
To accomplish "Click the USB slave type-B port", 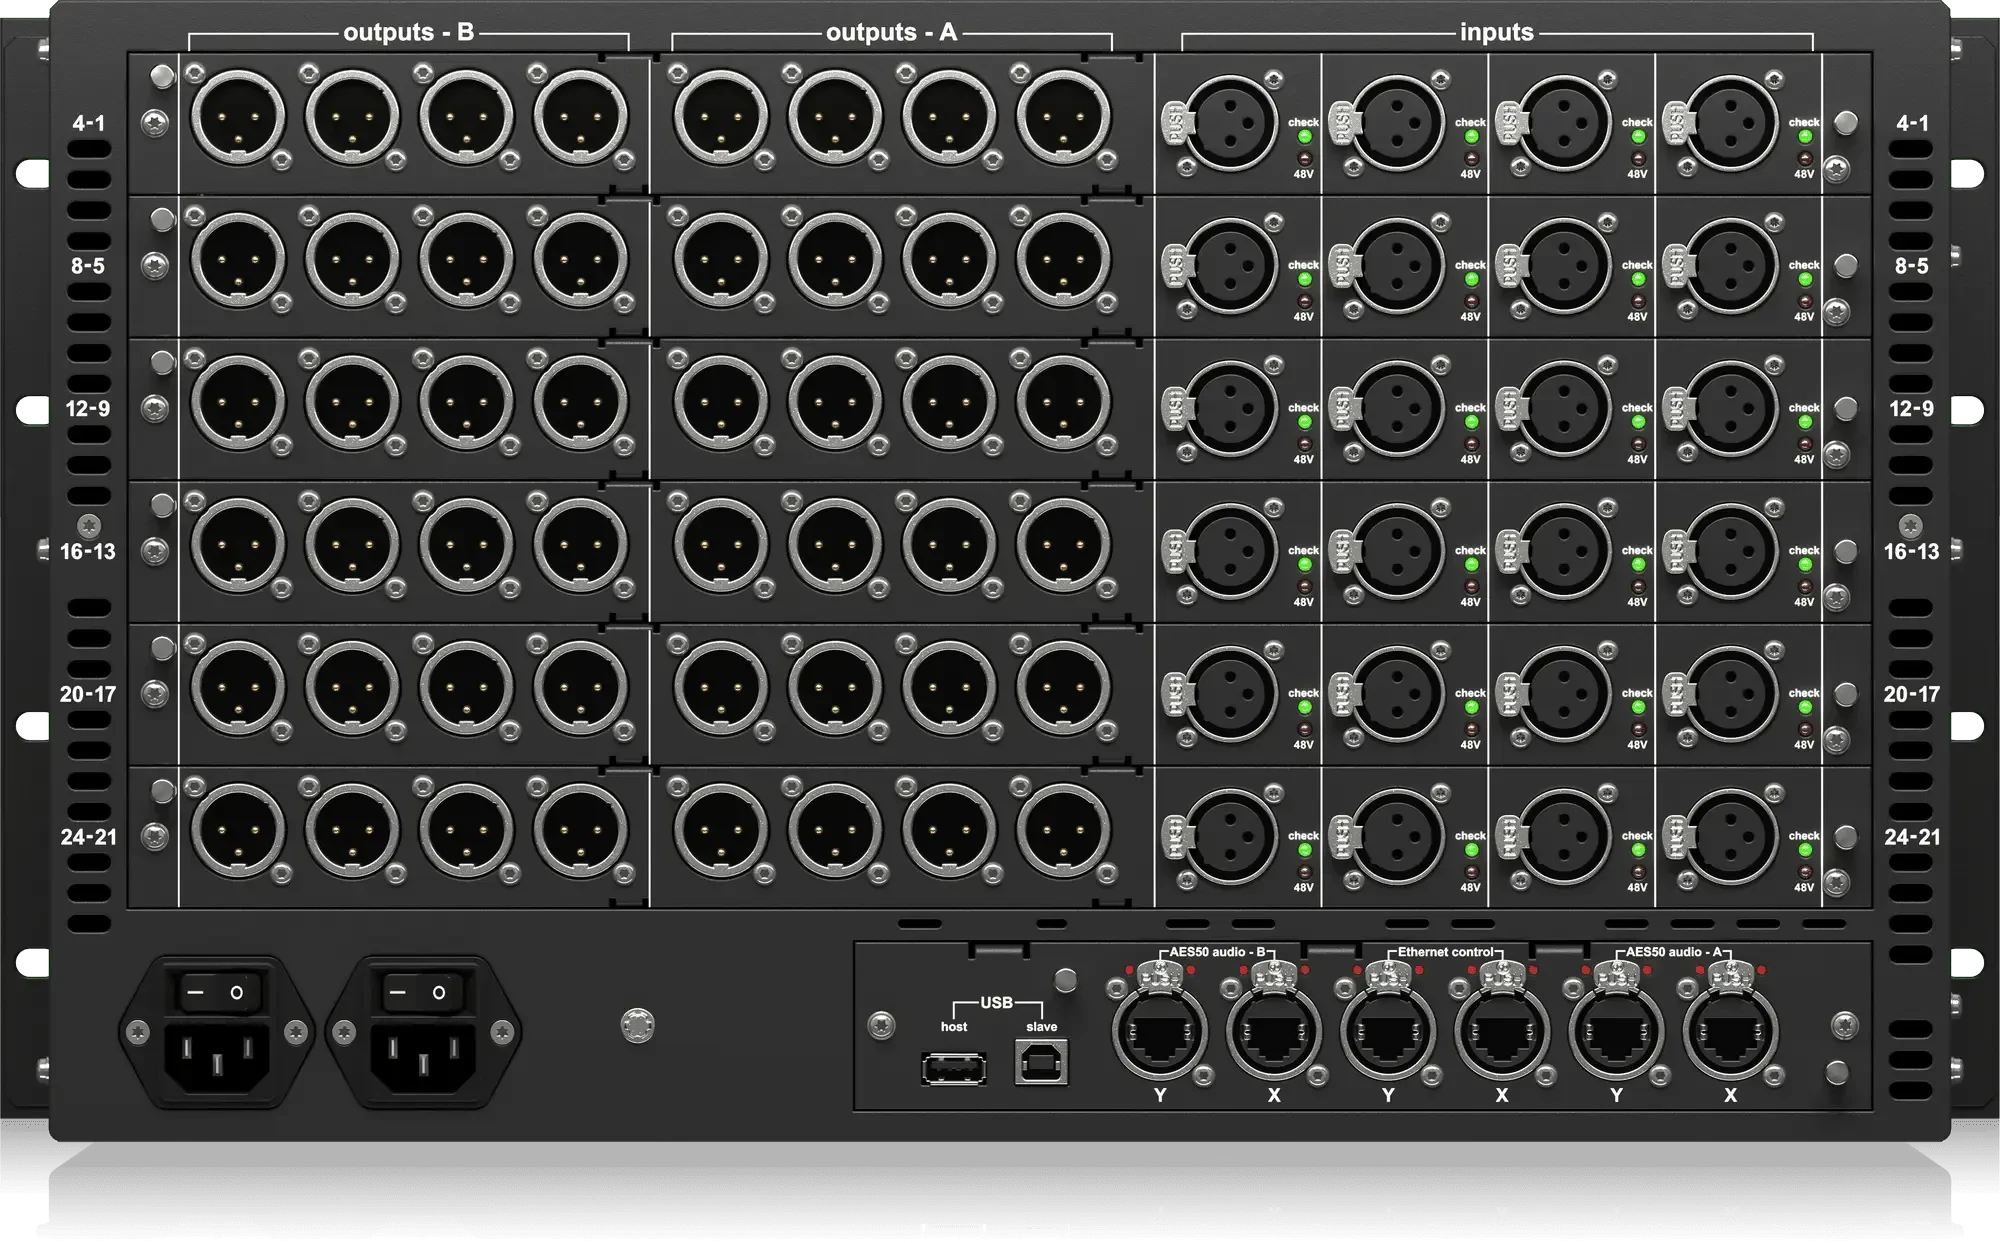I will click(x=1041, y=1062).
